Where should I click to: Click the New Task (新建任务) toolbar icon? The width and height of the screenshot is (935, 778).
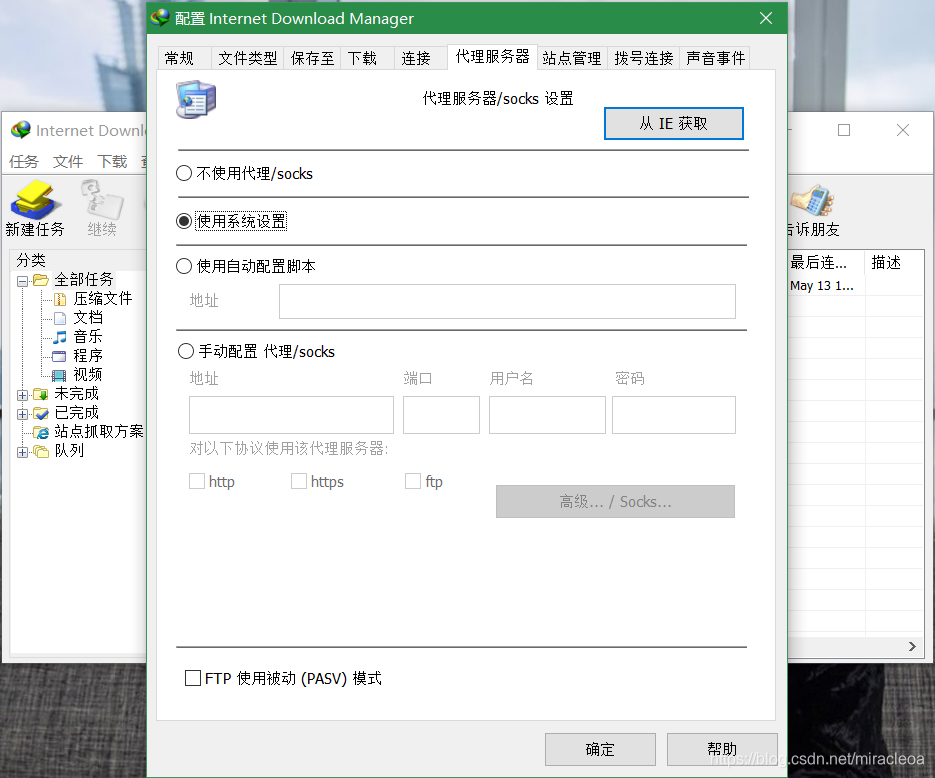point(35,200)
